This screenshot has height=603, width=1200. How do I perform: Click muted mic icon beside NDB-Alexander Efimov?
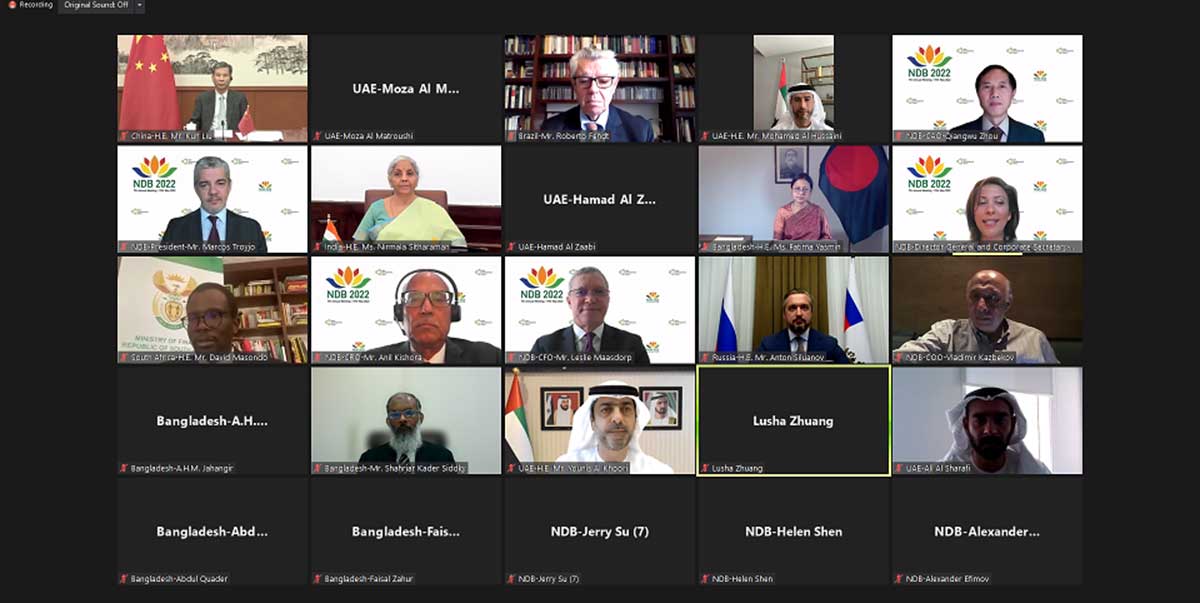point(900,579)
